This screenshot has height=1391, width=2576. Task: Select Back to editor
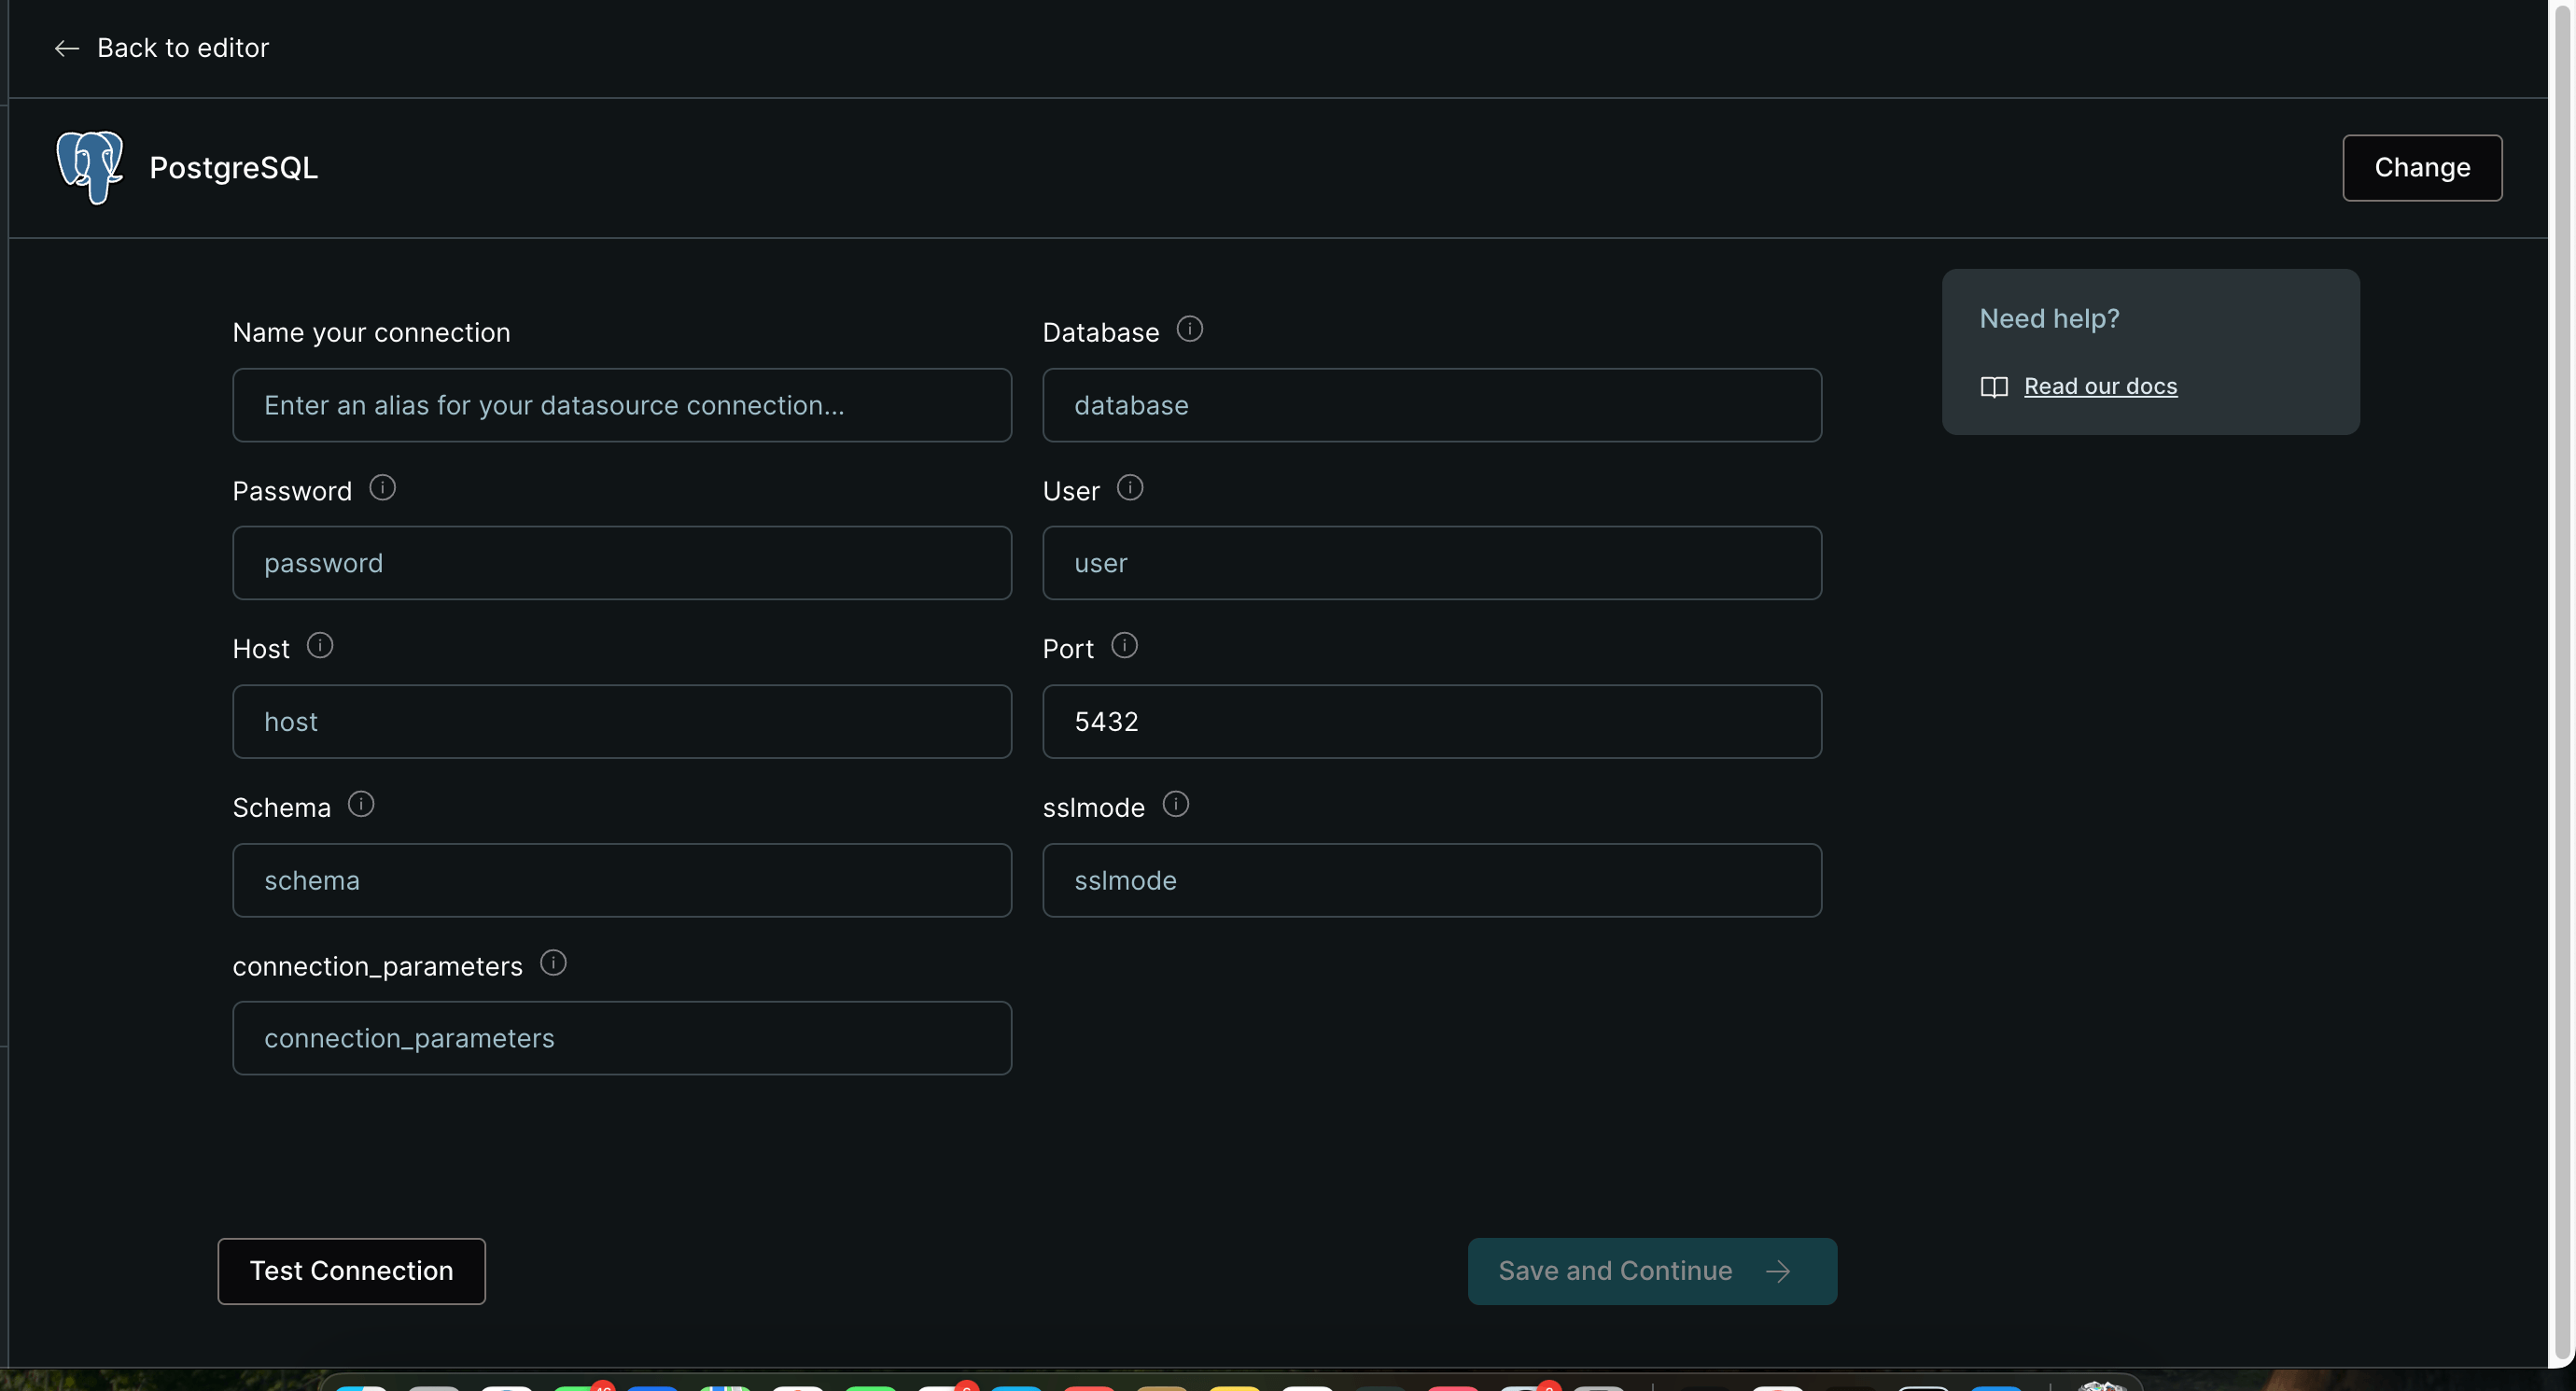(x=182, y=47)
